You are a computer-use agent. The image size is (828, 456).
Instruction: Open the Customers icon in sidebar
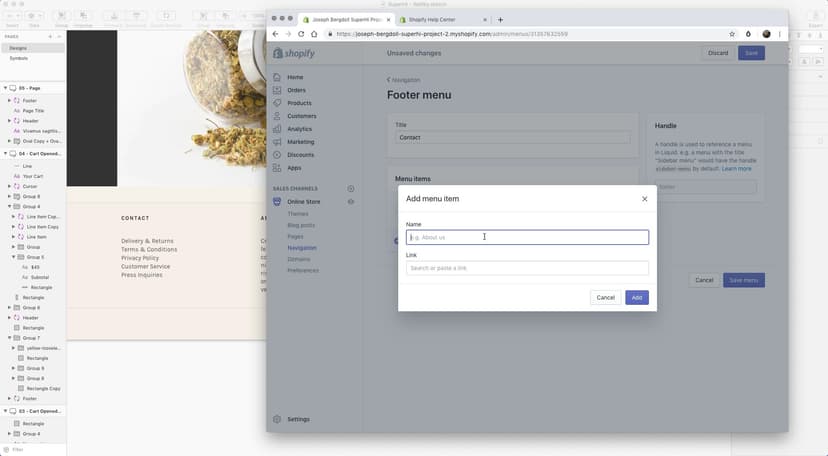278,116
